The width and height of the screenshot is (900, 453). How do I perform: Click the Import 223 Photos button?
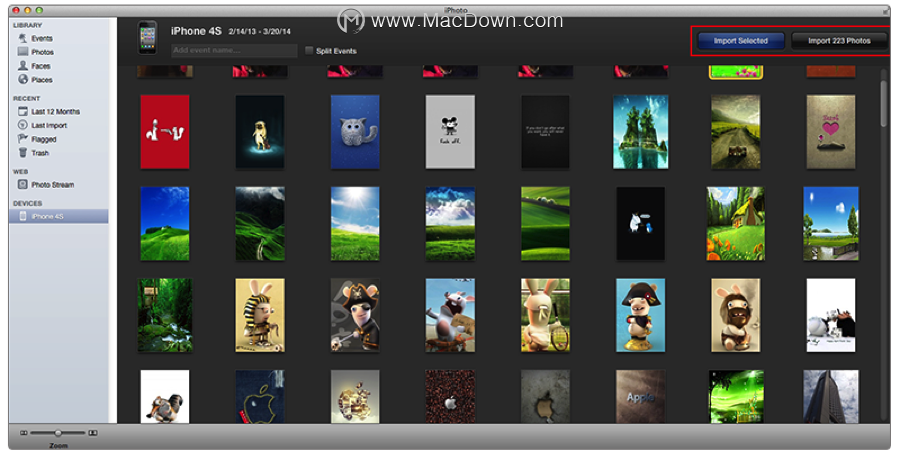pyautogui.click(x=839, y=41)
